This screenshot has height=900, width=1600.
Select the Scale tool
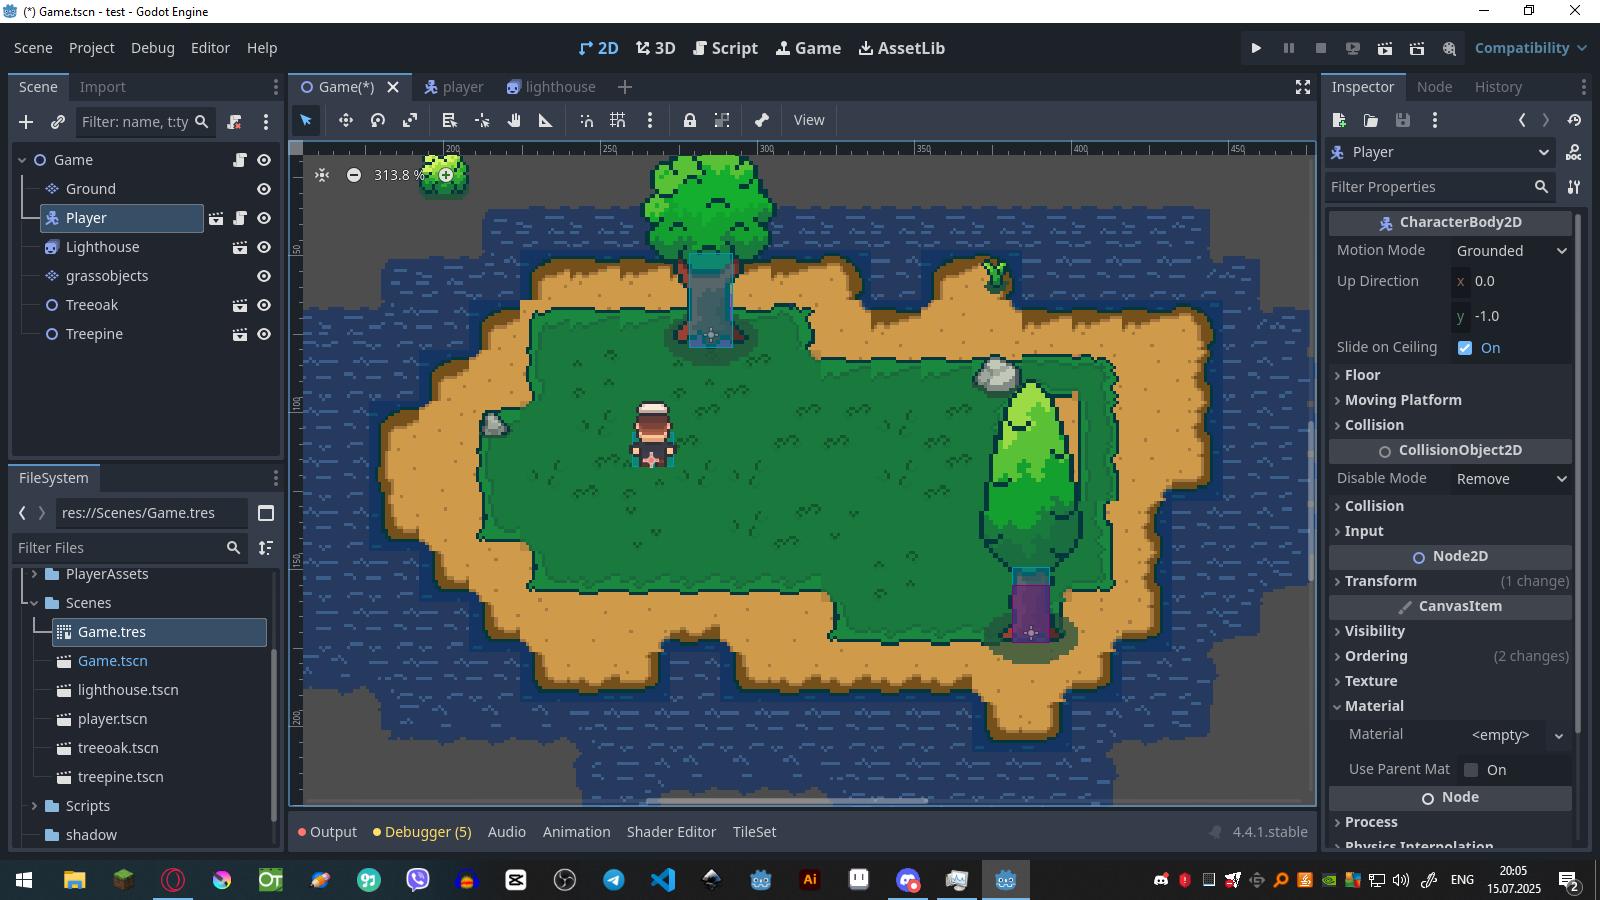[410, 120]
